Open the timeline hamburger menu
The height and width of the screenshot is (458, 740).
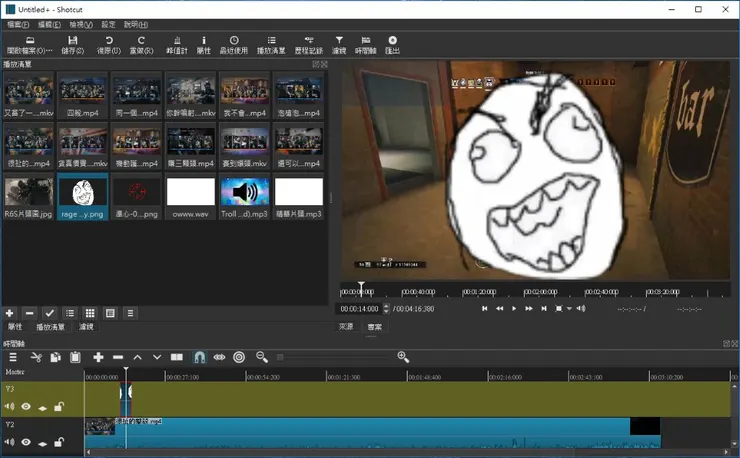[x=13, y=357]
